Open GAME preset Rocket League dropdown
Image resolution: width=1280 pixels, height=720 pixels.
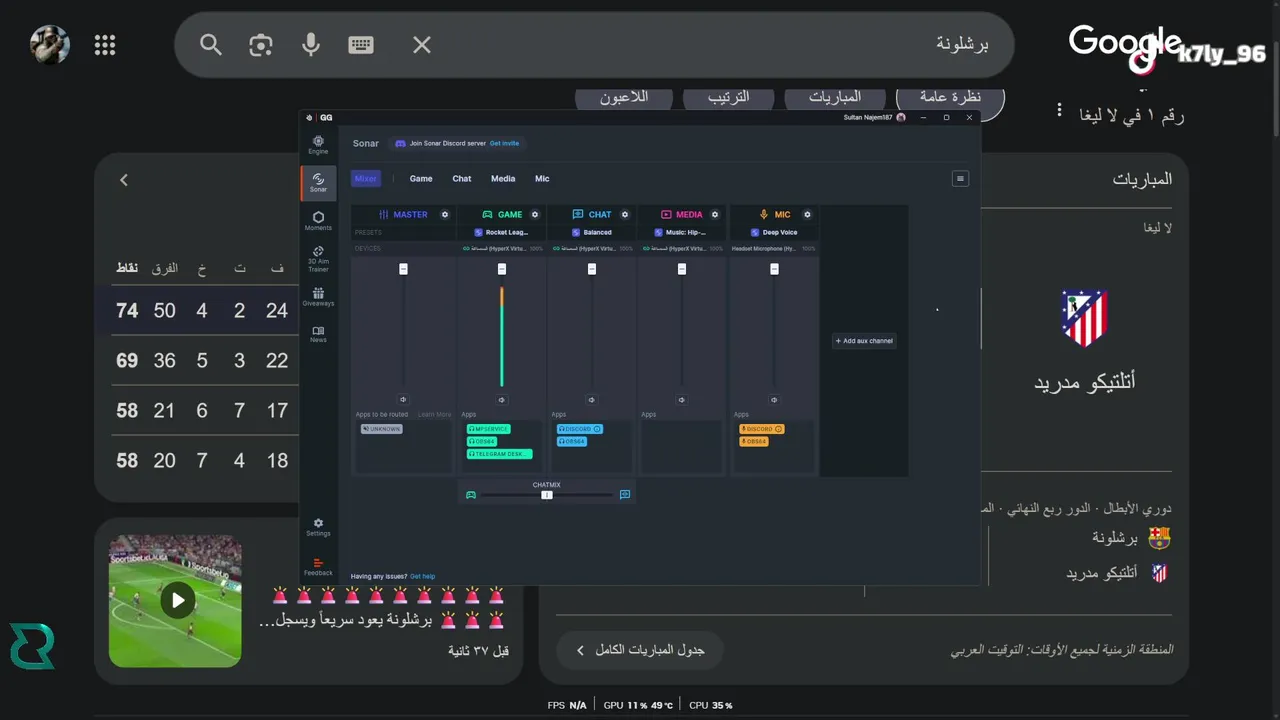click(x=501, y=232)
